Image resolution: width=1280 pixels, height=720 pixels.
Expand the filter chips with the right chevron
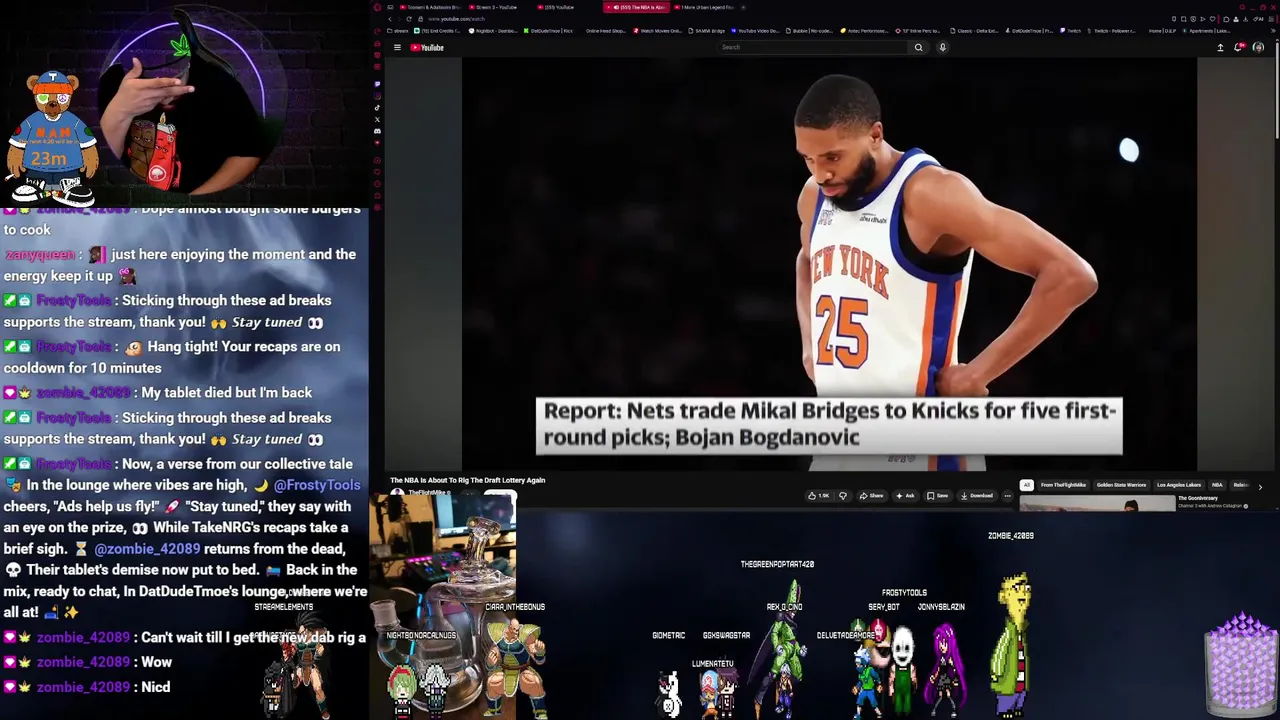[x=1260, y=487]
